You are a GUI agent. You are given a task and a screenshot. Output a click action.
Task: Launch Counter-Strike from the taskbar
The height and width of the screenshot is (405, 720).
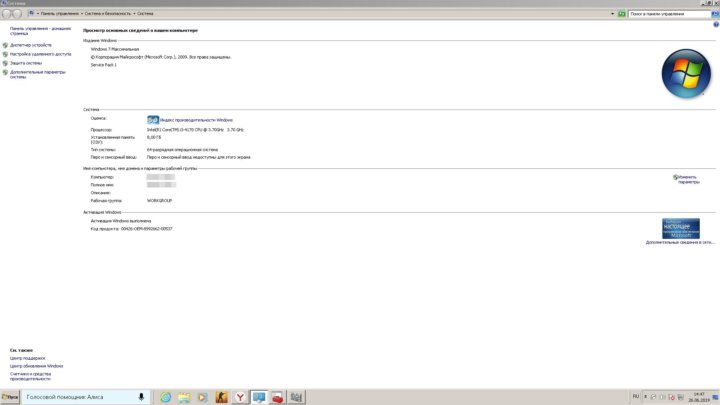coord(221,397)
